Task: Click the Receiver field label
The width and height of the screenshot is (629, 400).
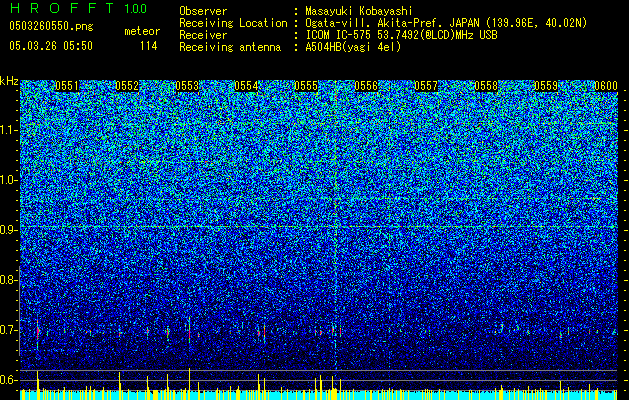Action: tap(203, 35)
